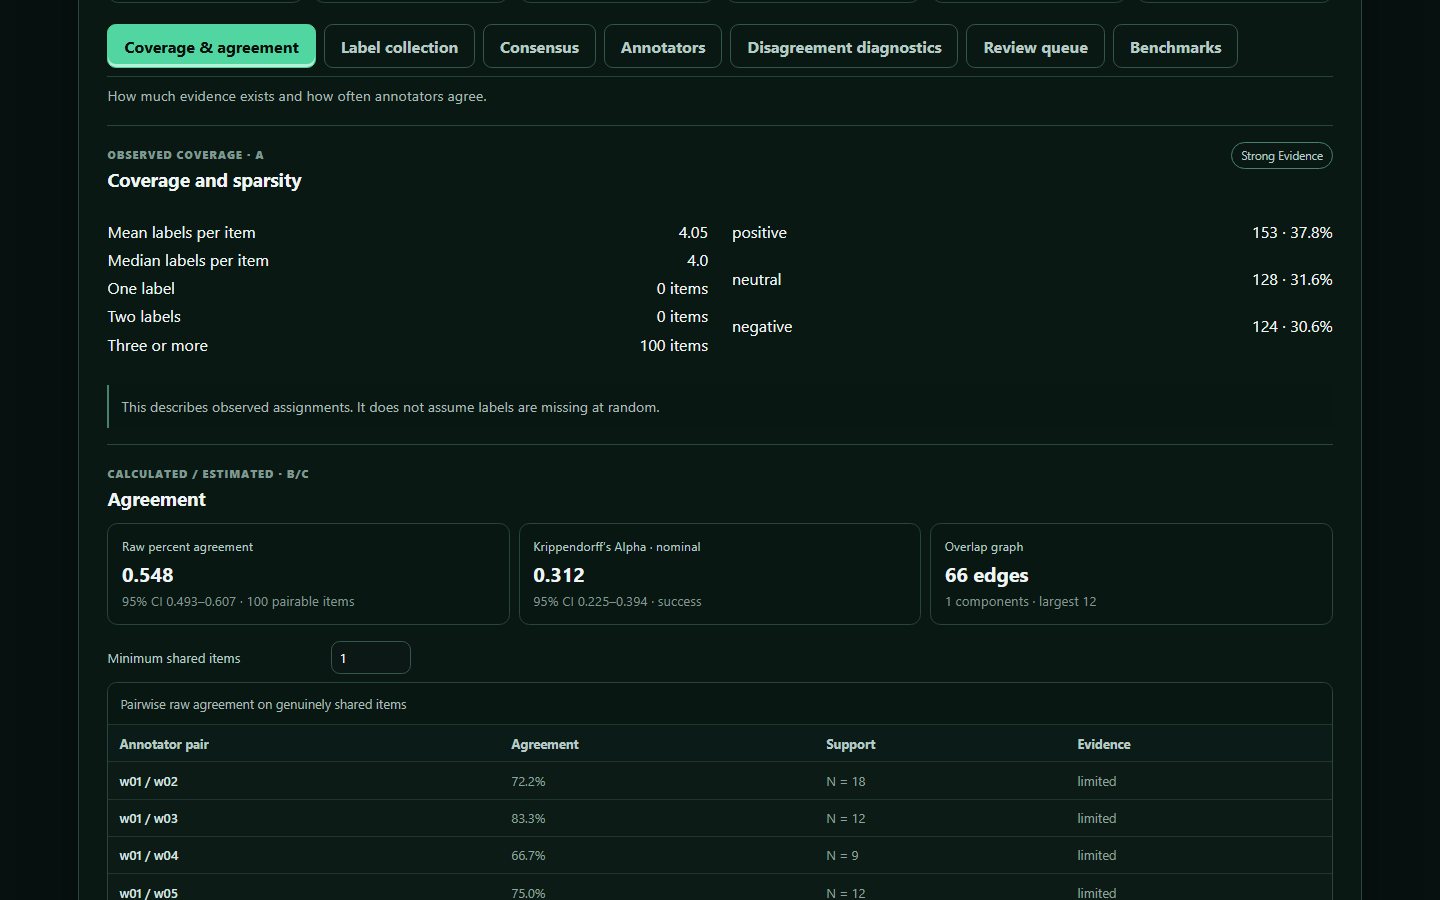Click the Annotator pair column header
The image size is (1440, 900).
point(164,744)
